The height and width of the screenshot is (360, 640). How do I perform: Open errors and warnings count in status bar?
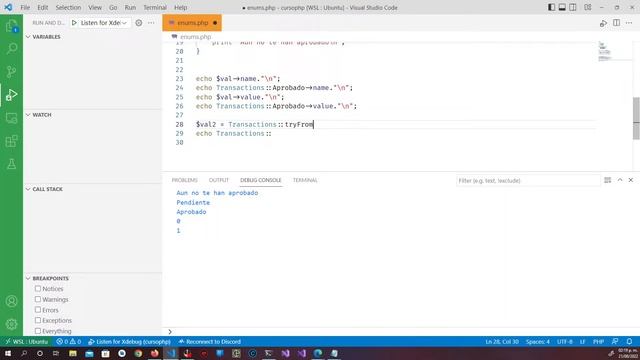[x=69, y=341]
